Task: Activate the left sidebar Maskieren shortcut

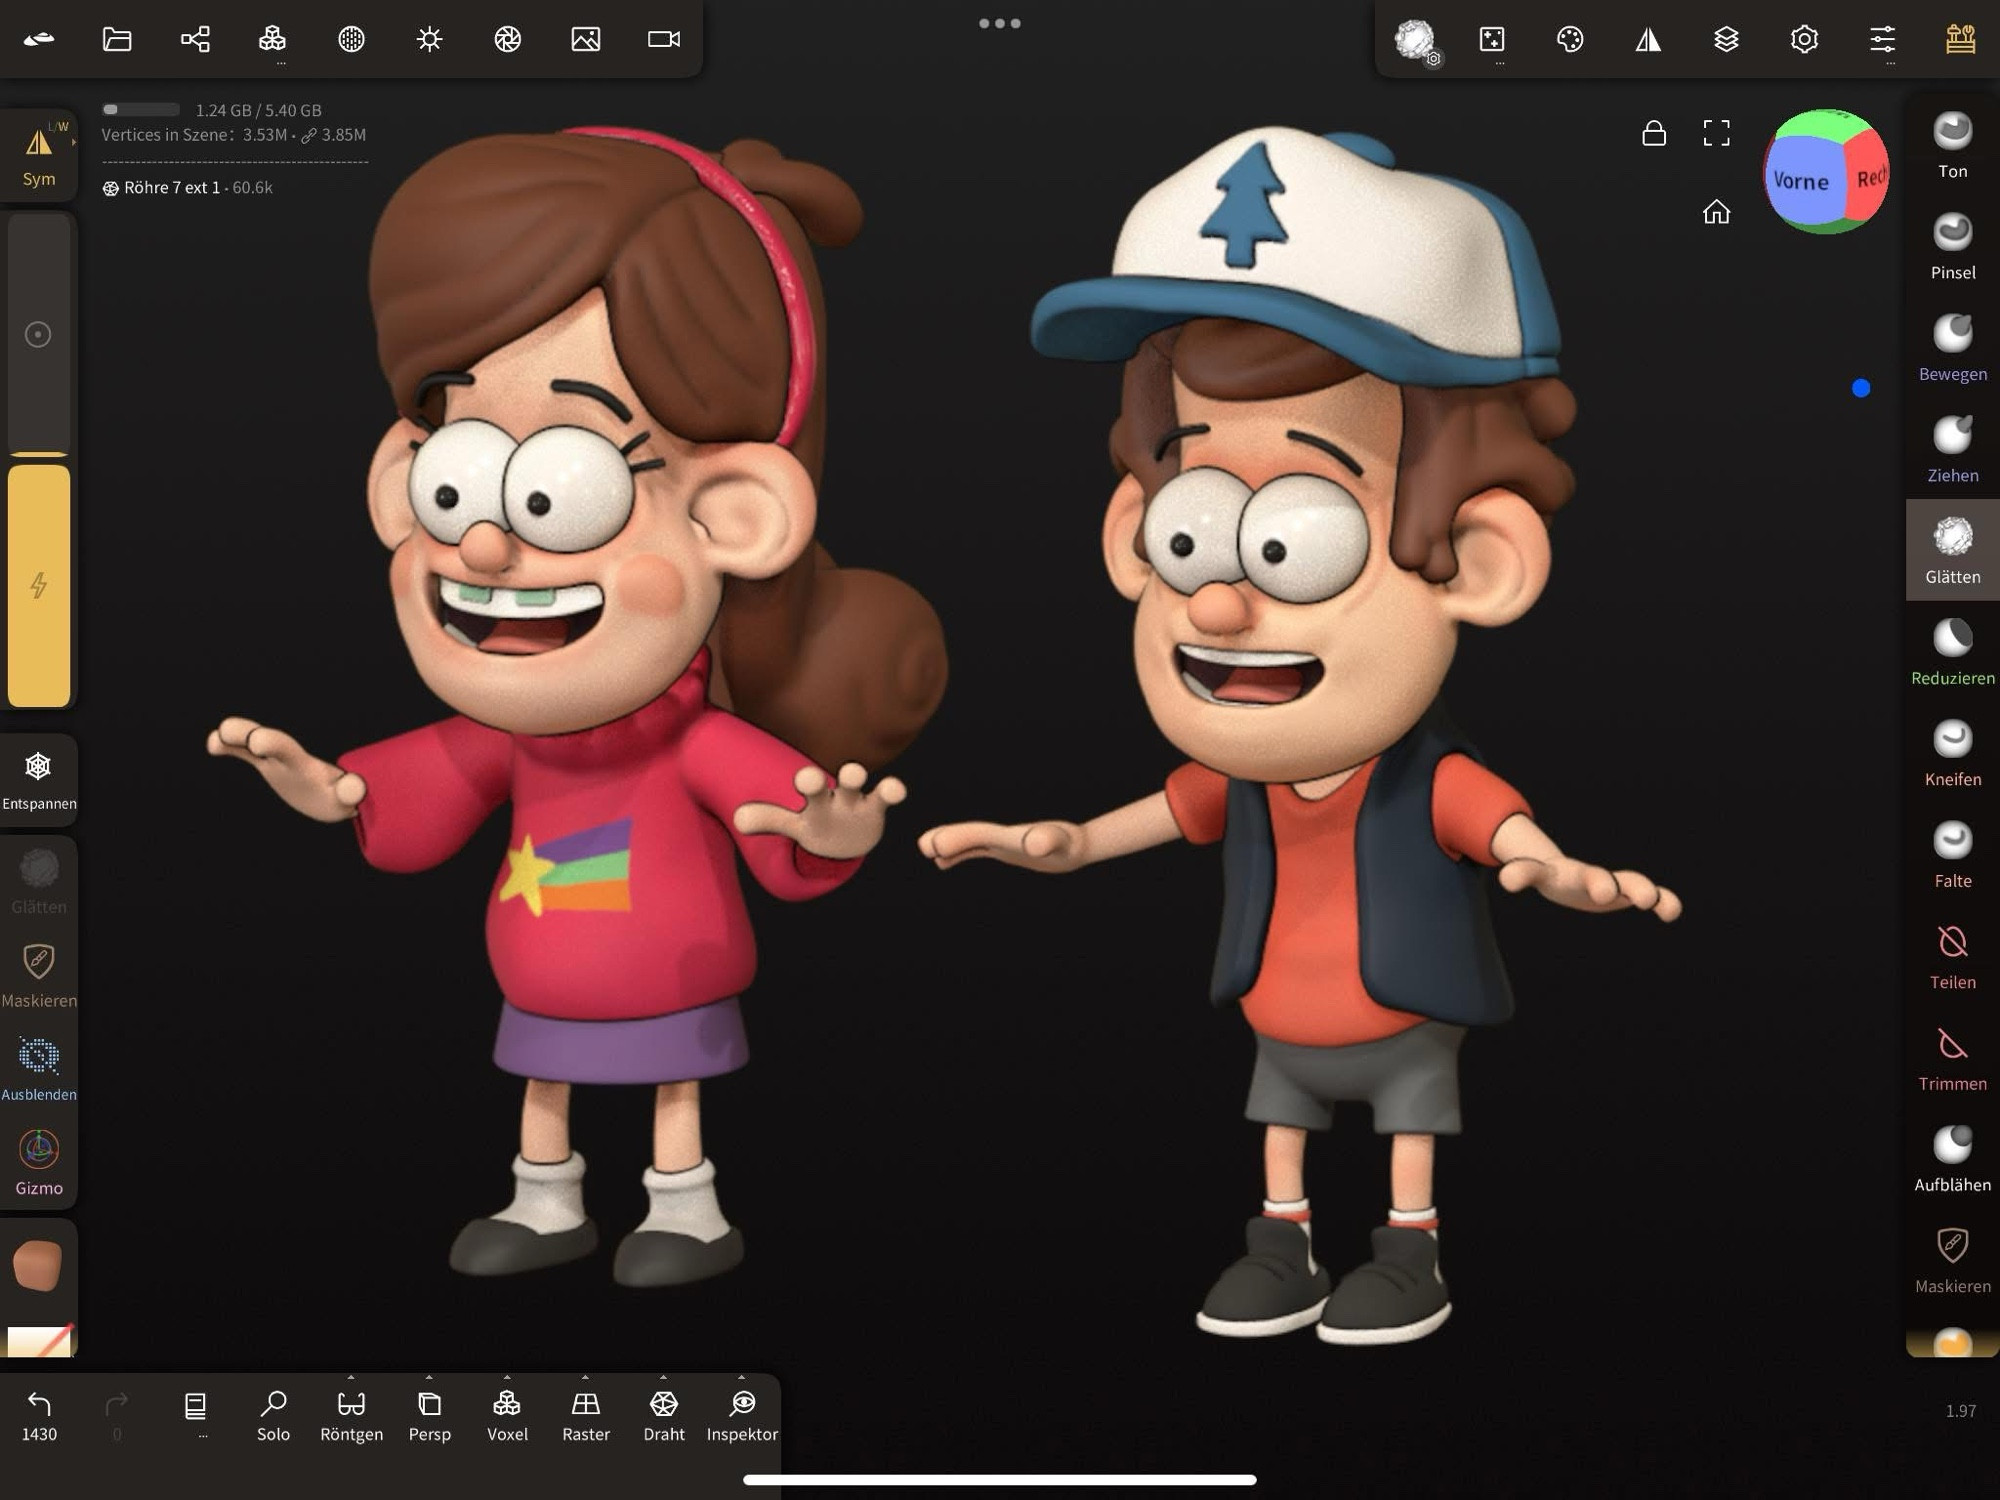Action: 39,975
